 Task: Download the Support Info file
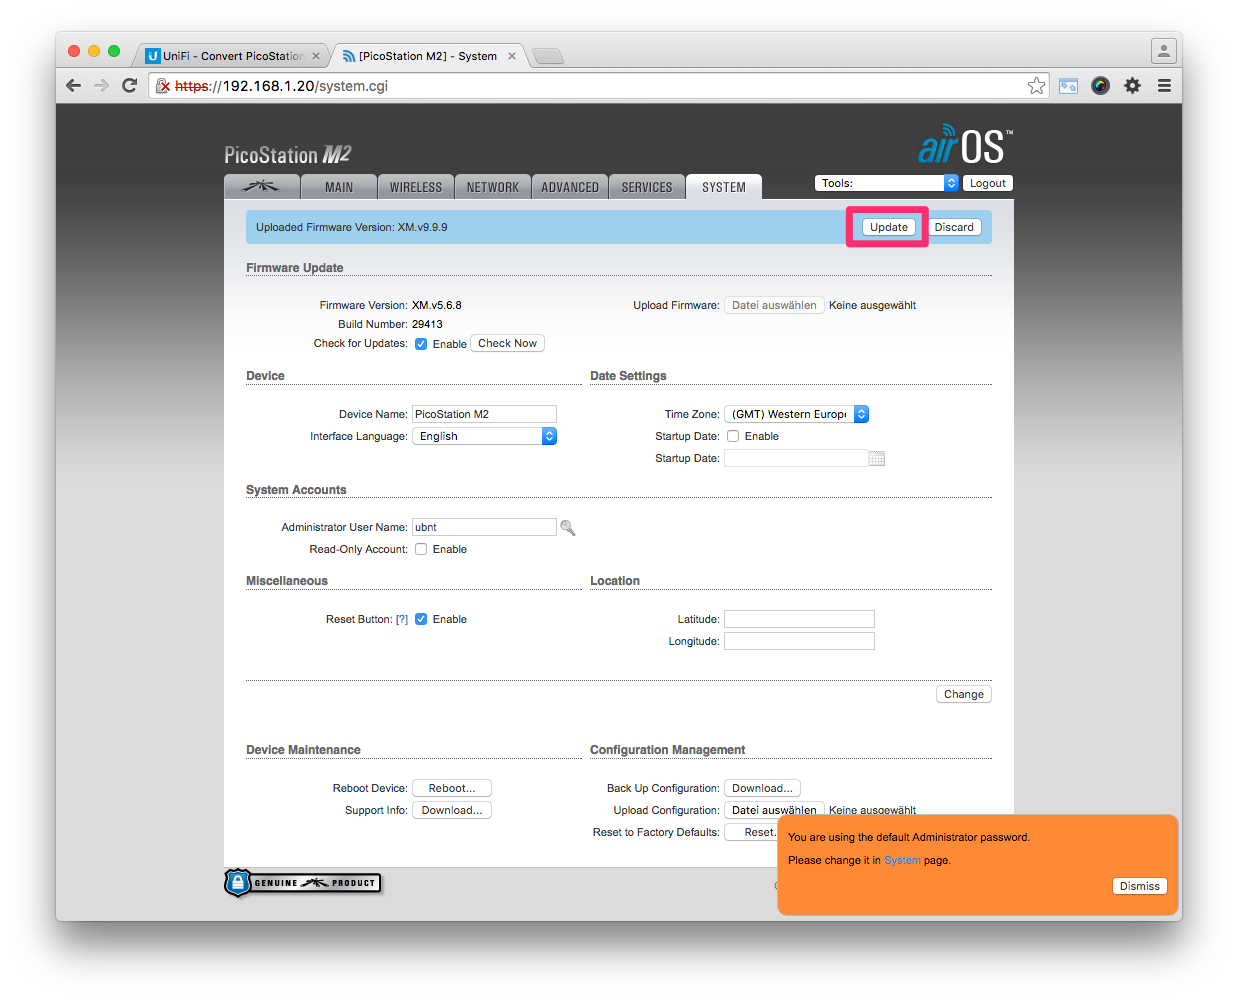click(x=452, y=810)
